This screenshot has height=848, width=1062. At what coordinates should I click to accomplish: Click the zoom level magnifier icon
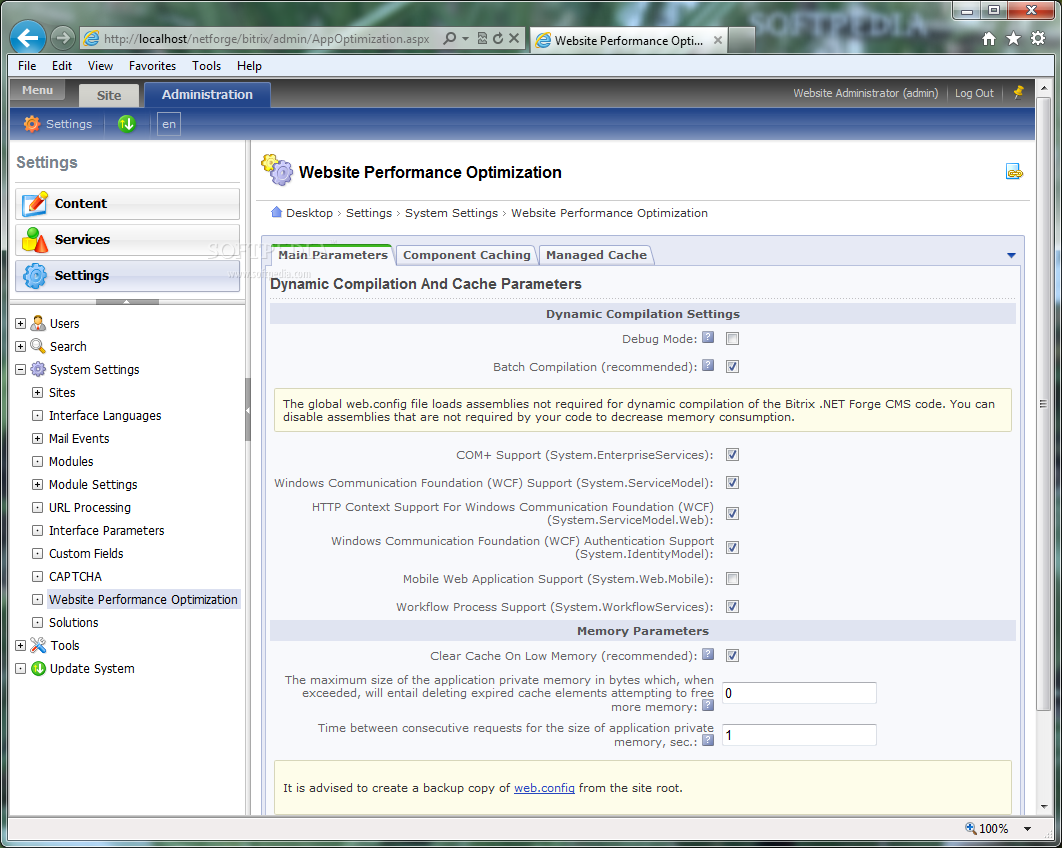pyautogui.click(x=971, y=828)
